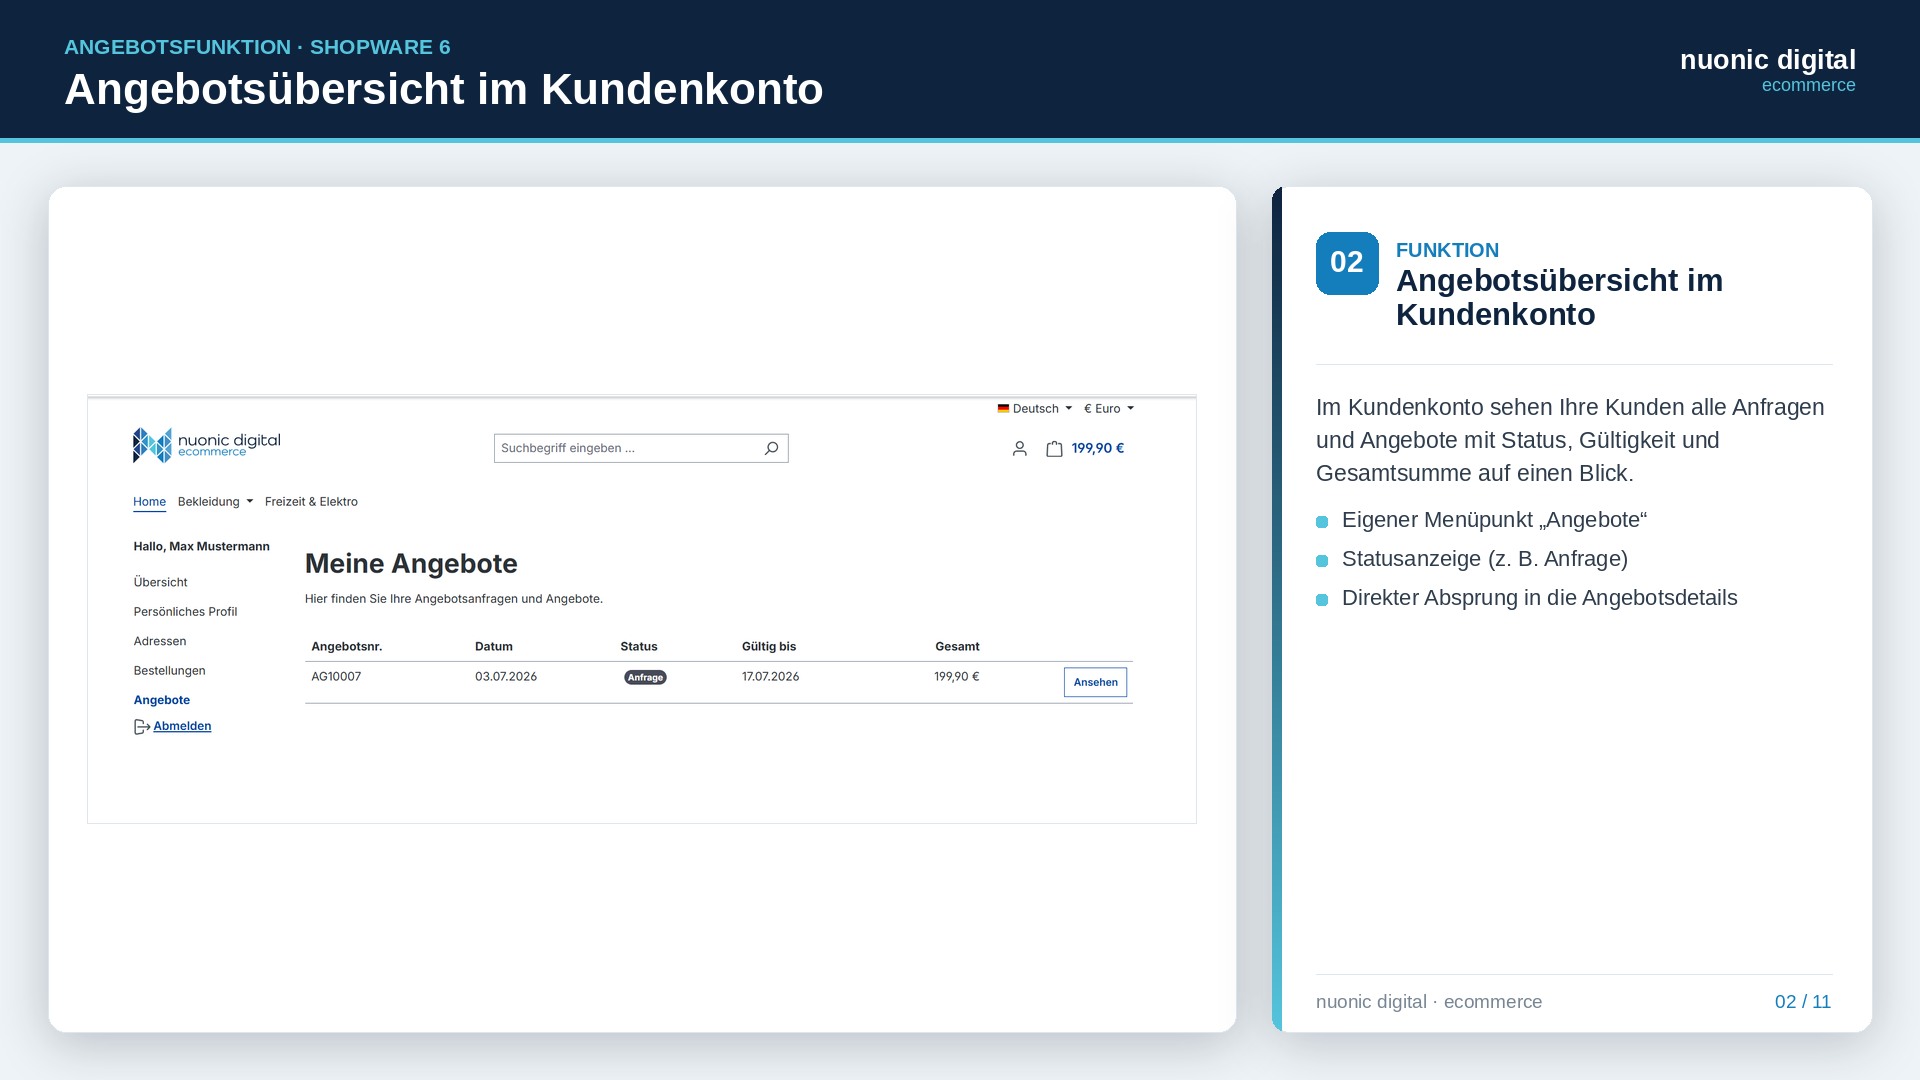The width and height of the screenshot is (1920, 1080).
Task: Click the German flag icon
Action: click(x=1003, y=408)
